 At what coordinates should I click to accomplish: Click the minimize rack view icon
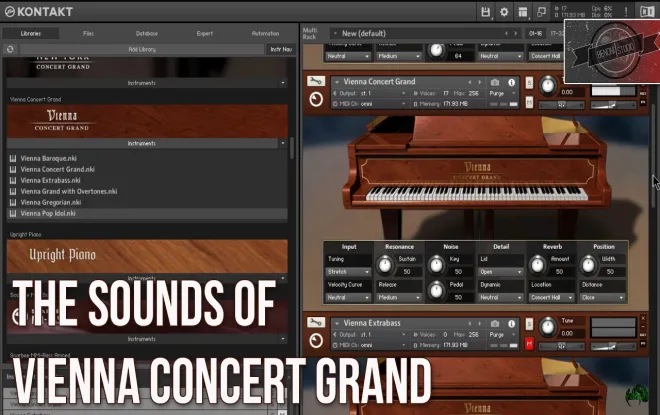tap(541, 12)
